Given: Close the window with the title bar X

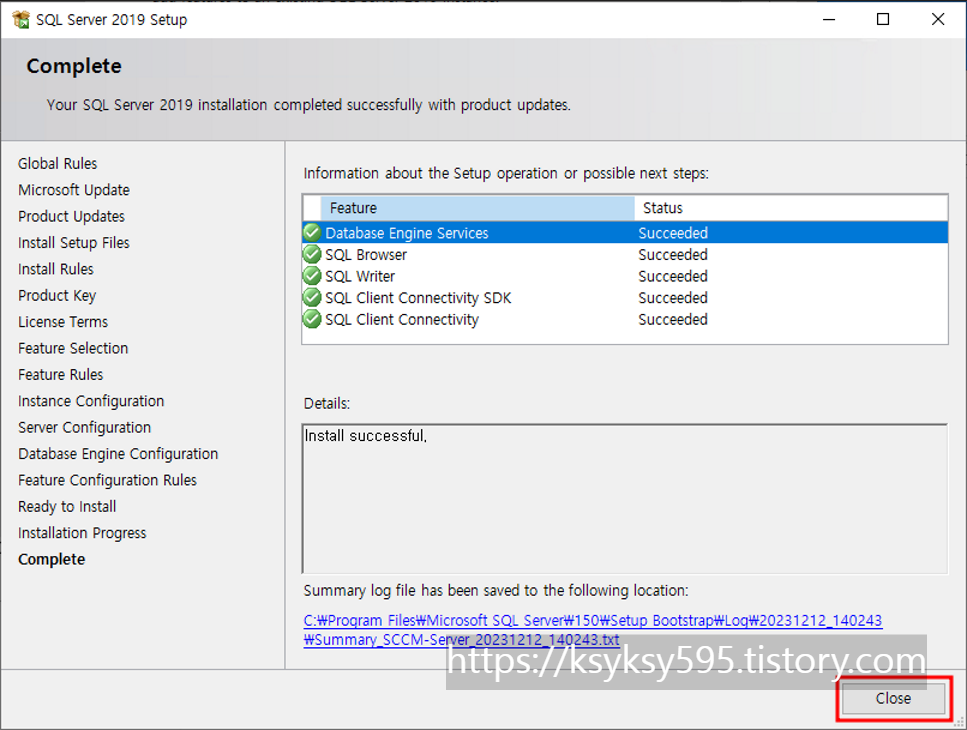Looking at the screenshot, I should [938, 20].
